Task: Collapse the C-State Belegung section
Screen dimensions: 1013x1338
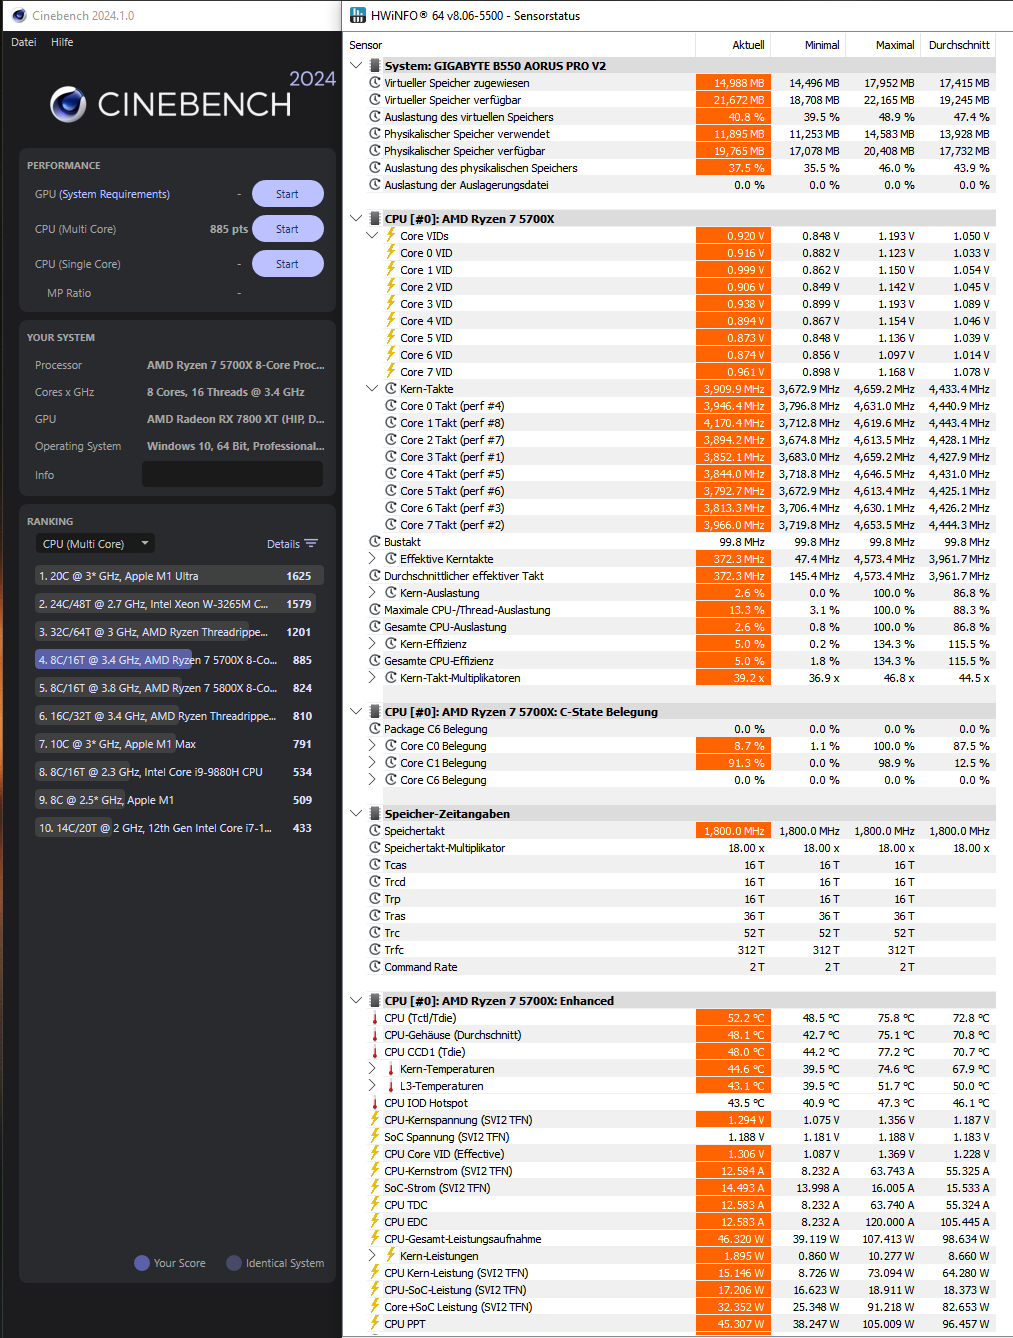Action: (356, 712)
